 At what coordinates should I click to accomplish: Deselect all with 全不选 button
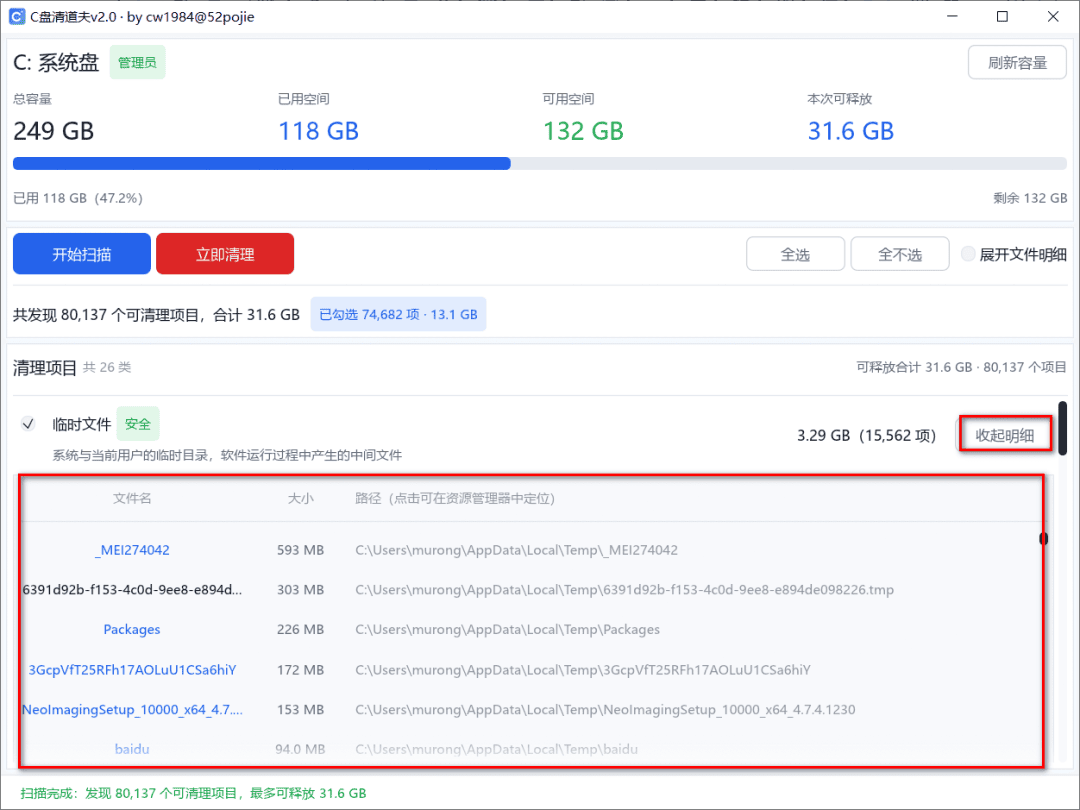point(900,255)
